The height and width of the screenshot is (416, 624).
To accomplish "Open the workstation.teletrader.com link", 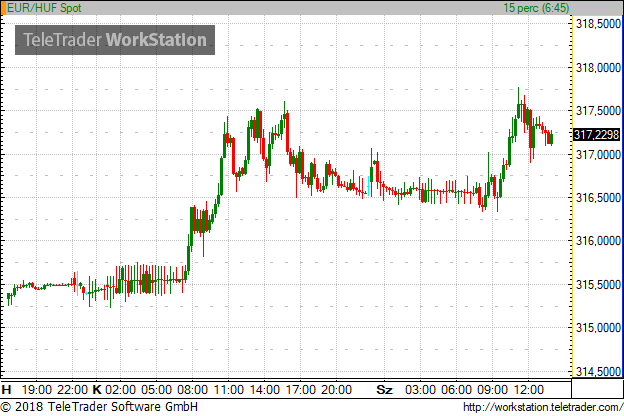I will point(543,407).
